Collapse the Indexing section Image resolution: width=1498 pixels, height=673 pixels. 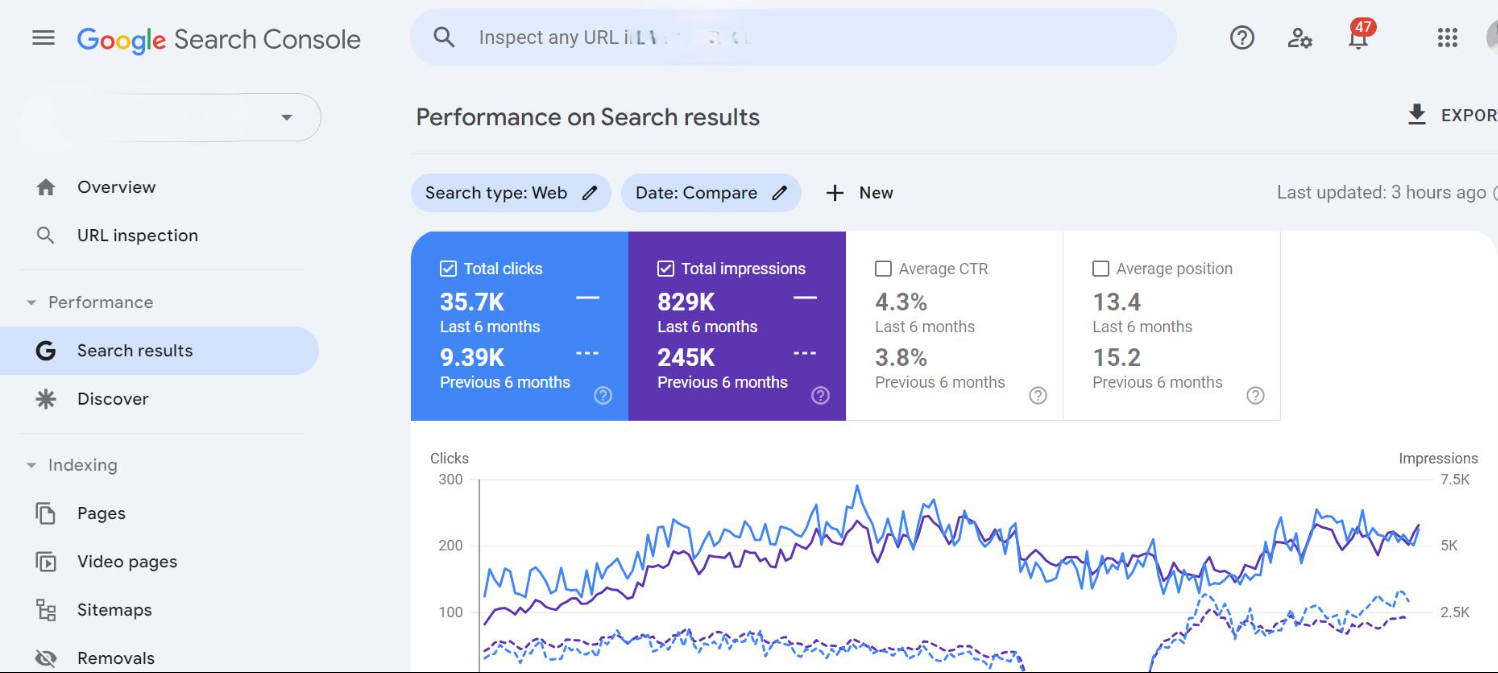click(31, 466)
